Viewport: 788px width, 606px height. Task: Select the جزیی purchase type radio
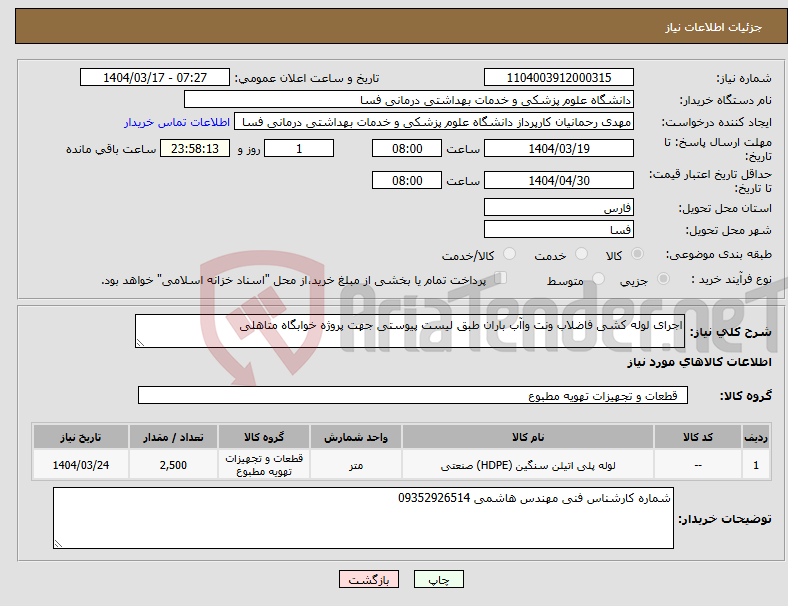(663, 278)
